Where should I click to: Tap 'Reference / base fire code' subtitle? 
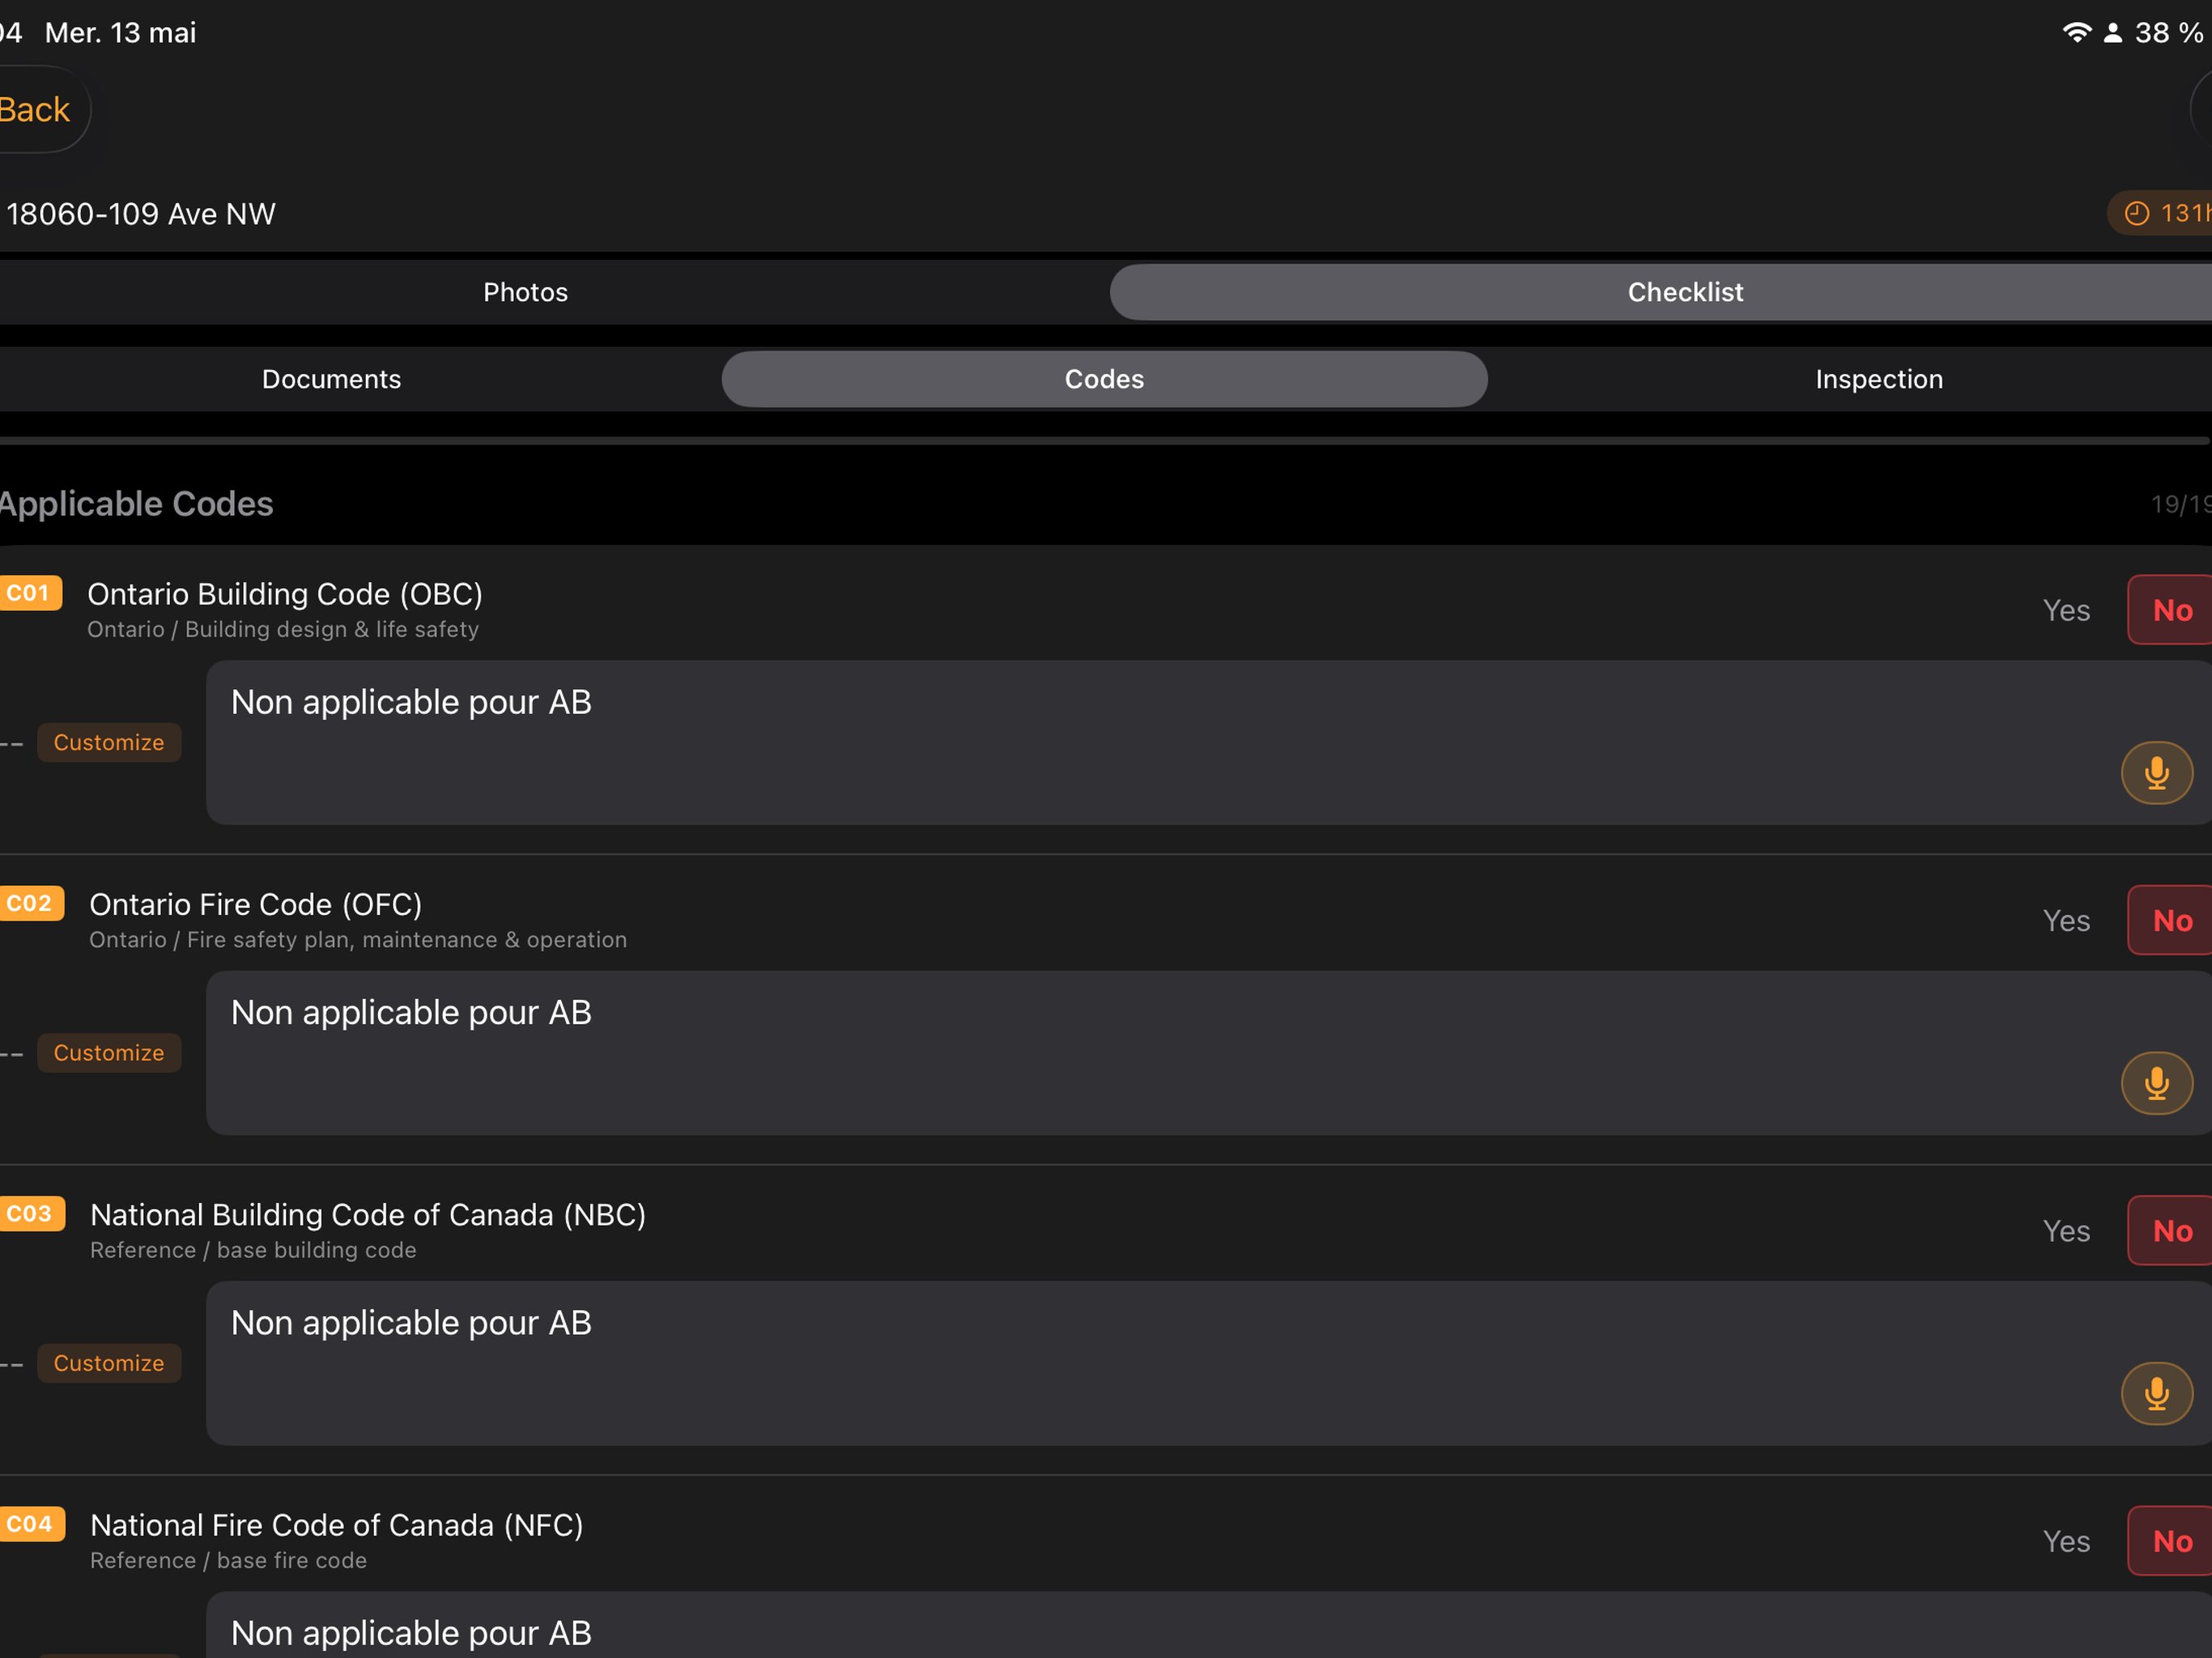pyautogui.click(x=228, y=1560)
